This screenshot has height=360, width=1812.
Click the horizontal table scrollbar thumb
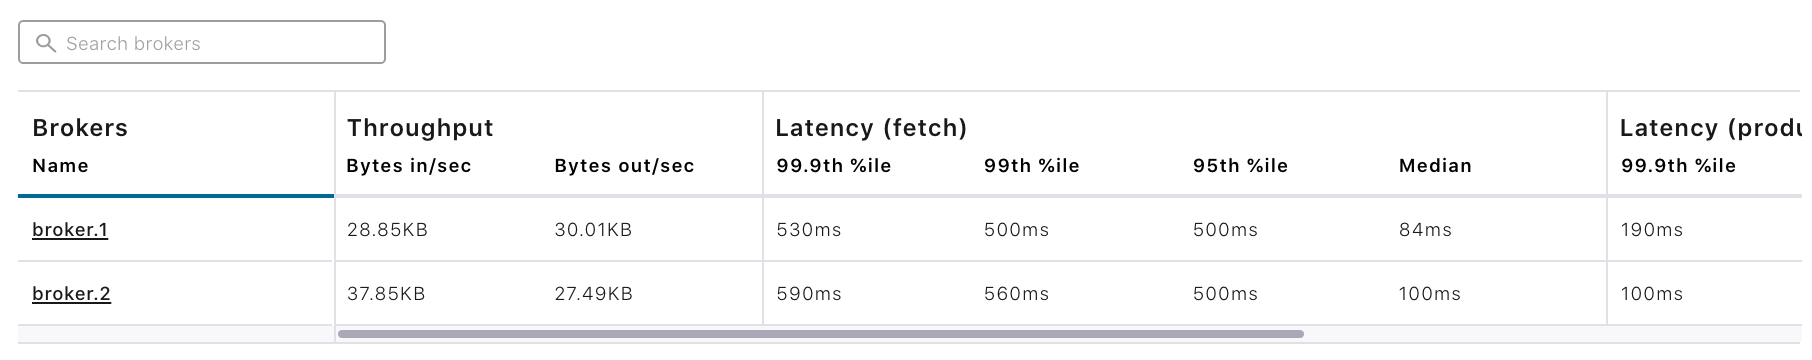tap(821, 334)
